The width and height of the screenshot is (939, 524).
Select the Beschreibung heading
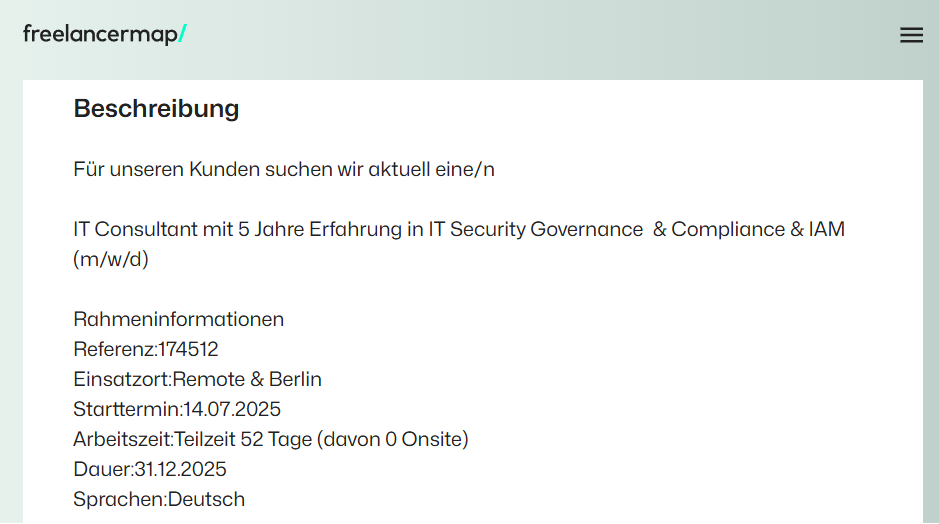pyautogui.click(x=156, y=108)
